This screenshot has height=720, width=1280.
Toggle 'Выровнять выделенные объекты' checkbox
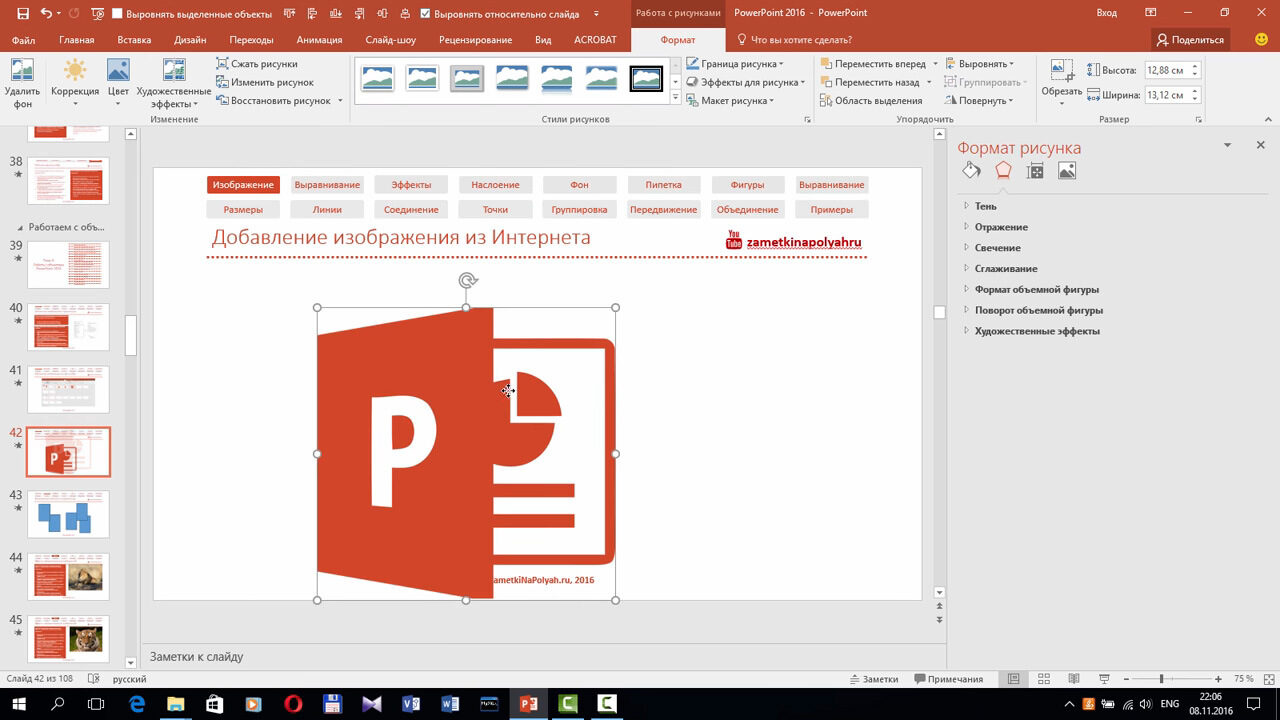coord(117,14)
